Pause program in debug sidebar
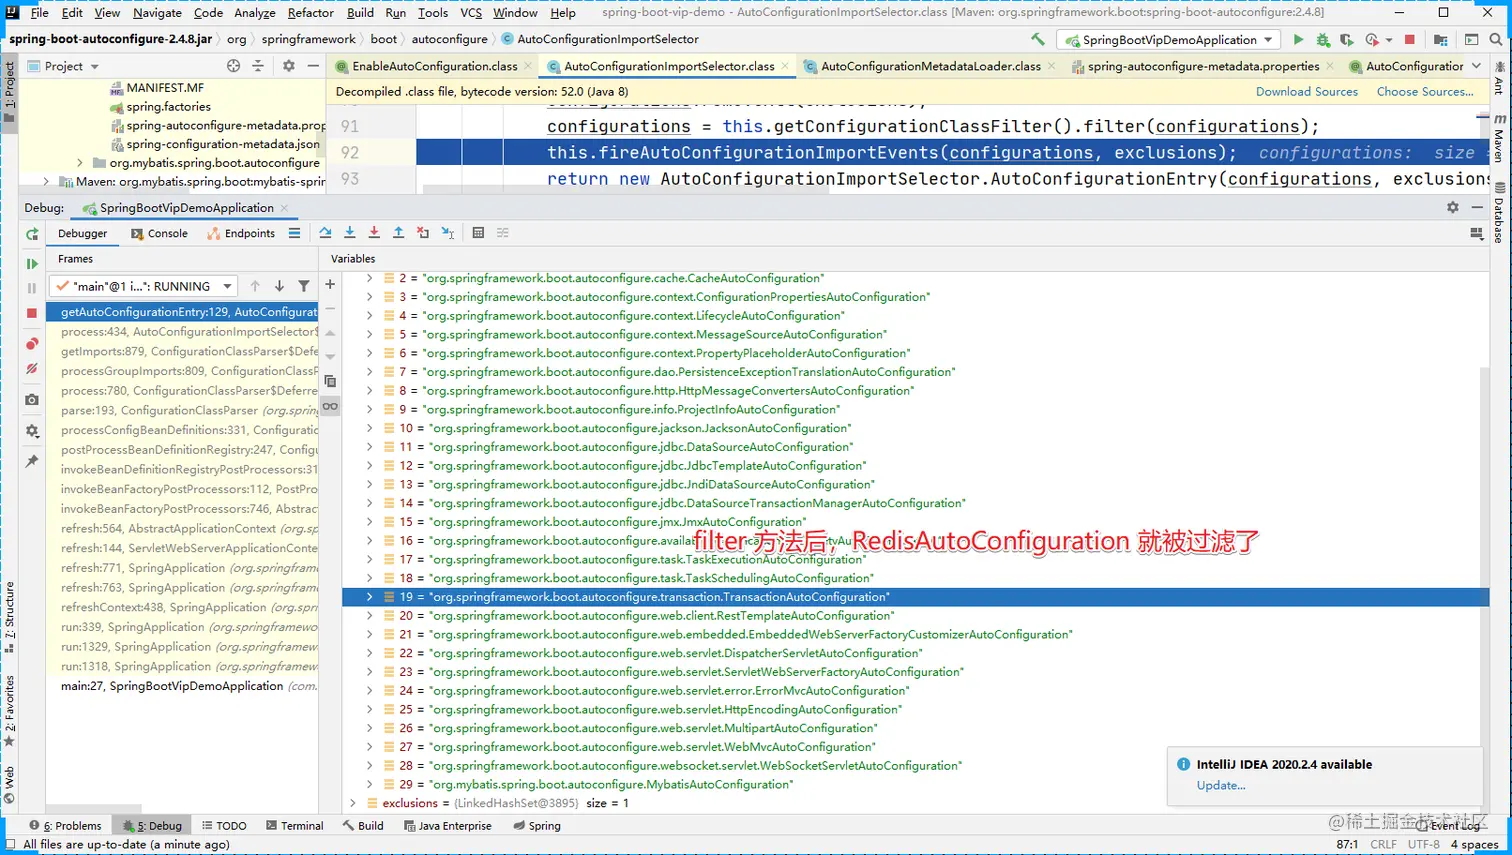 click(32, 288)
